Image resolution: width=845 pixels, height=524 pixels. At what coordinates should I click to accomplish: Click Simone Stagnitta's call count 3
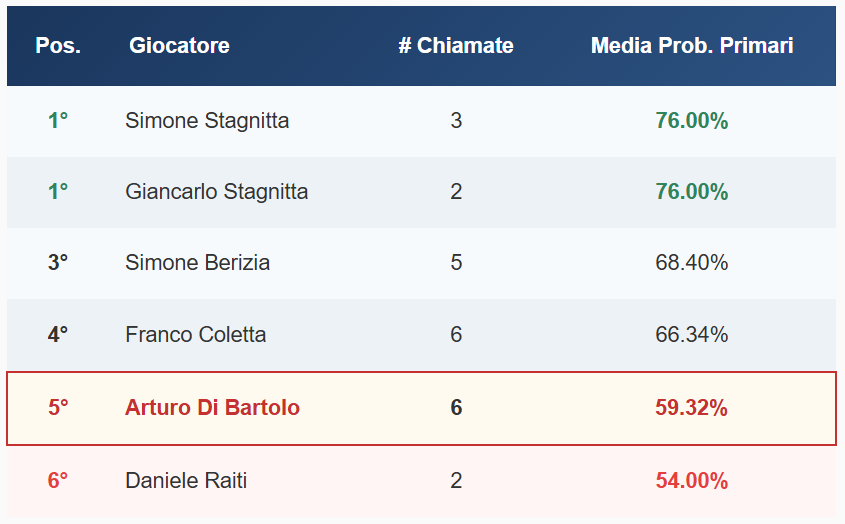pos(456,121)
